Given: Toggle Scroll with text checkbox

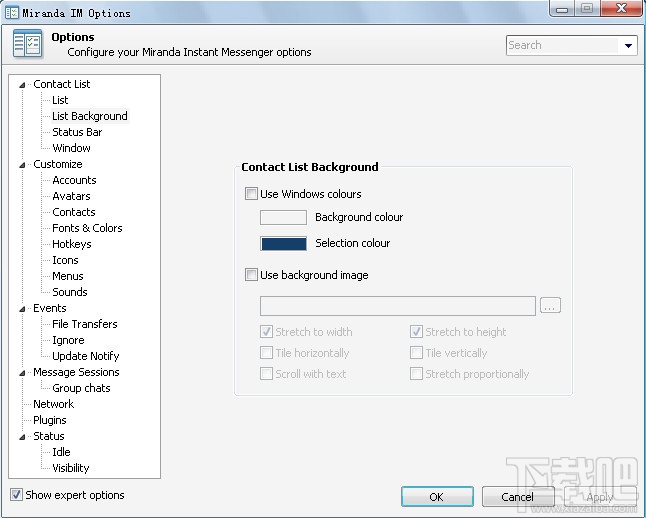Looking at the screenshot, I should point(266,374).
